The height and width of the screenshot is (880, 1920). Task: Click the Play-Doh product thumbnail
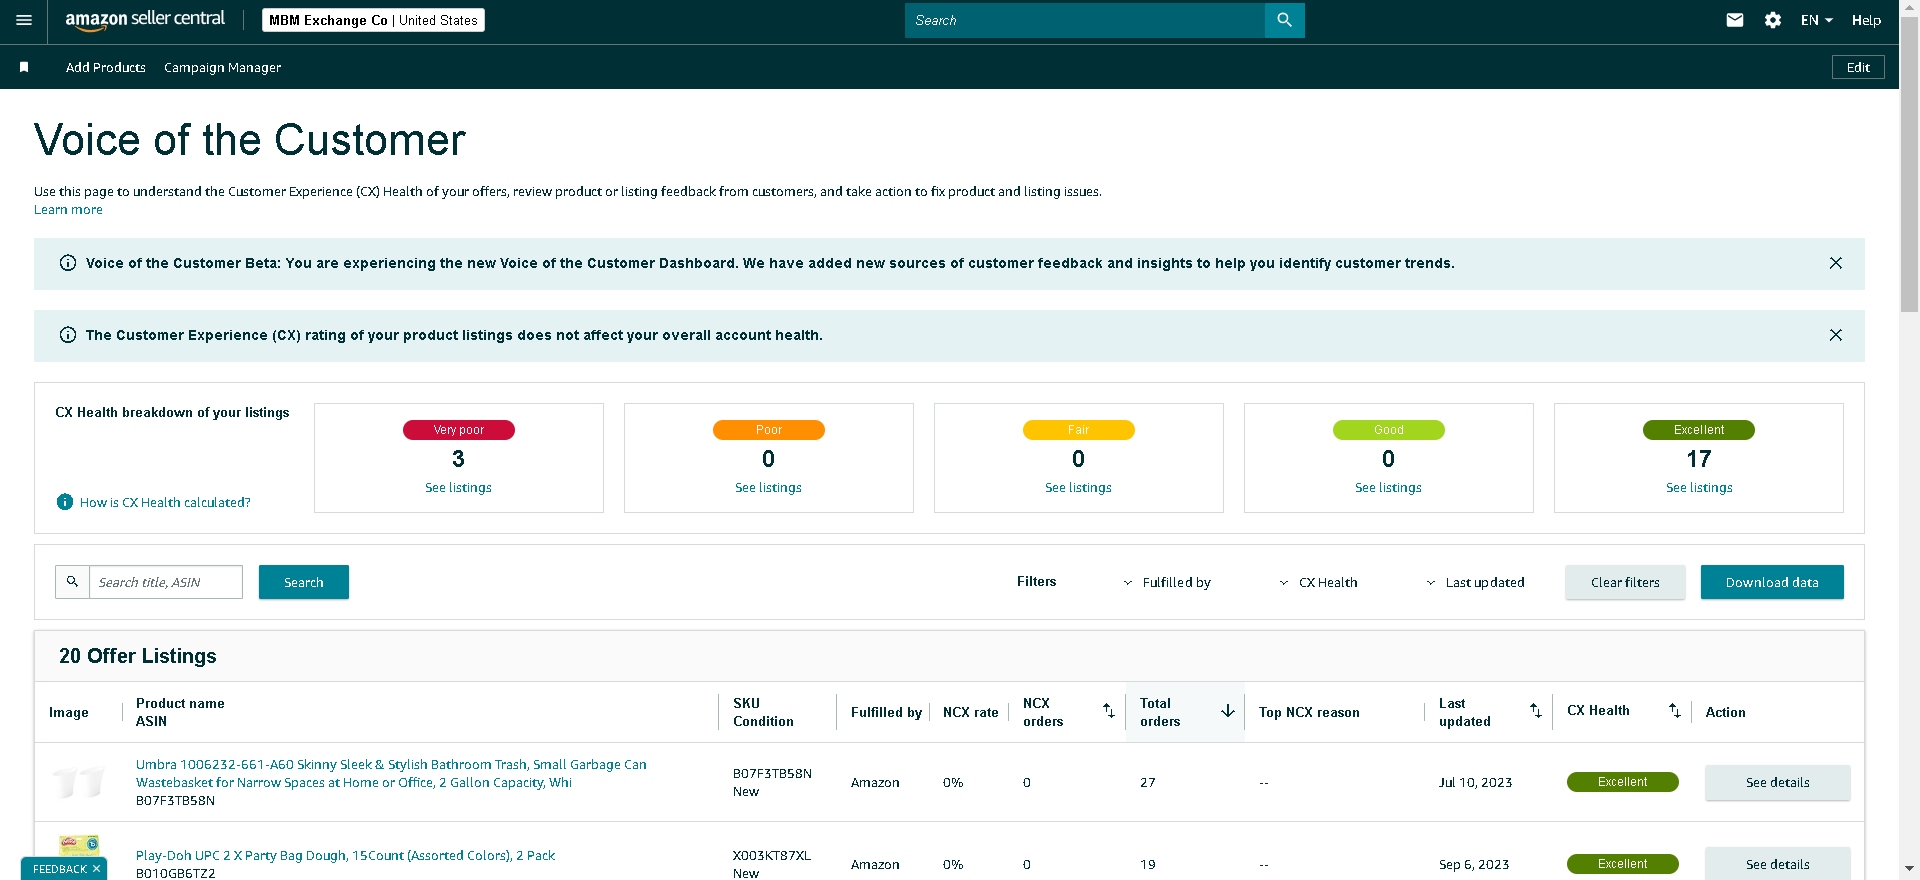click(79, 846)
